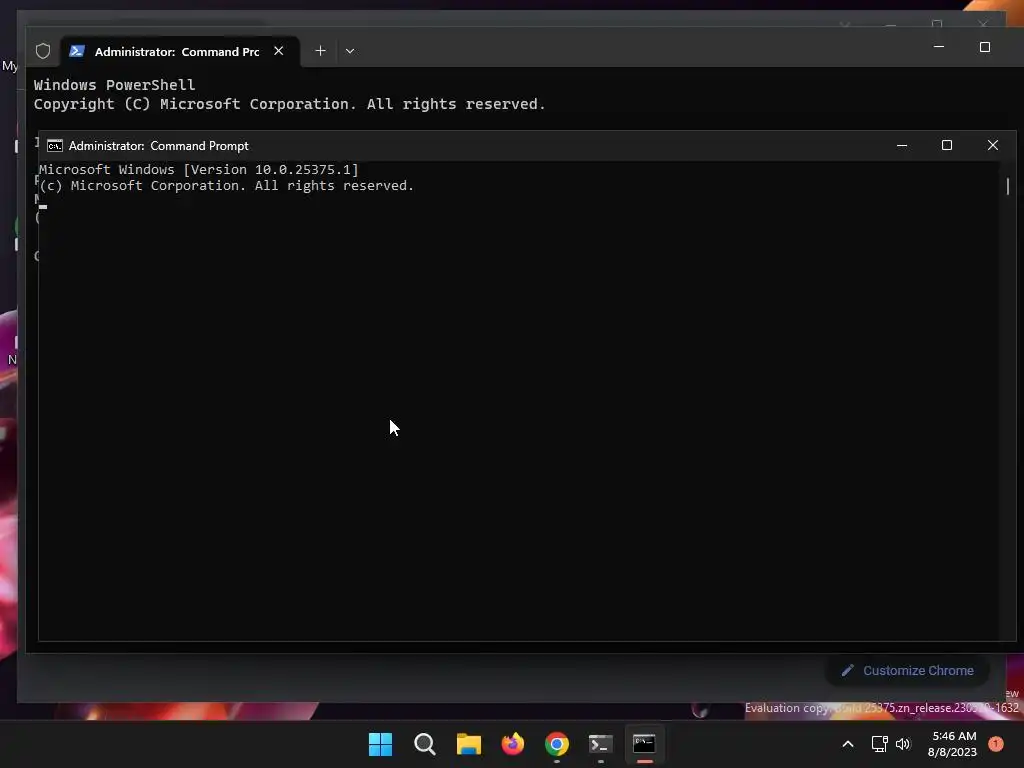The height and width of the screenshot is (768, 1024).
Task: Switch to Google Chrome in the taskbar
Action: [x=557, y=744]
